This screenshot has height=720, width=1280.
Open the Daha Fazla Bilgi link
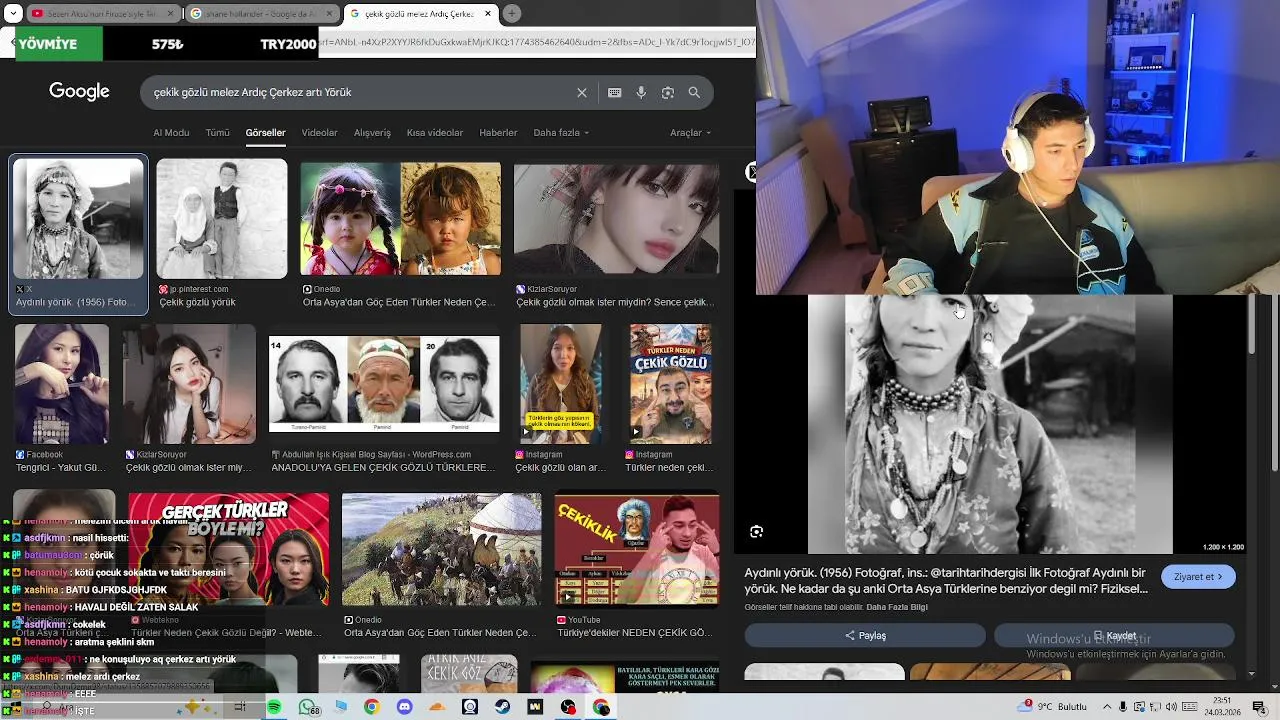[x=897, y=607]
